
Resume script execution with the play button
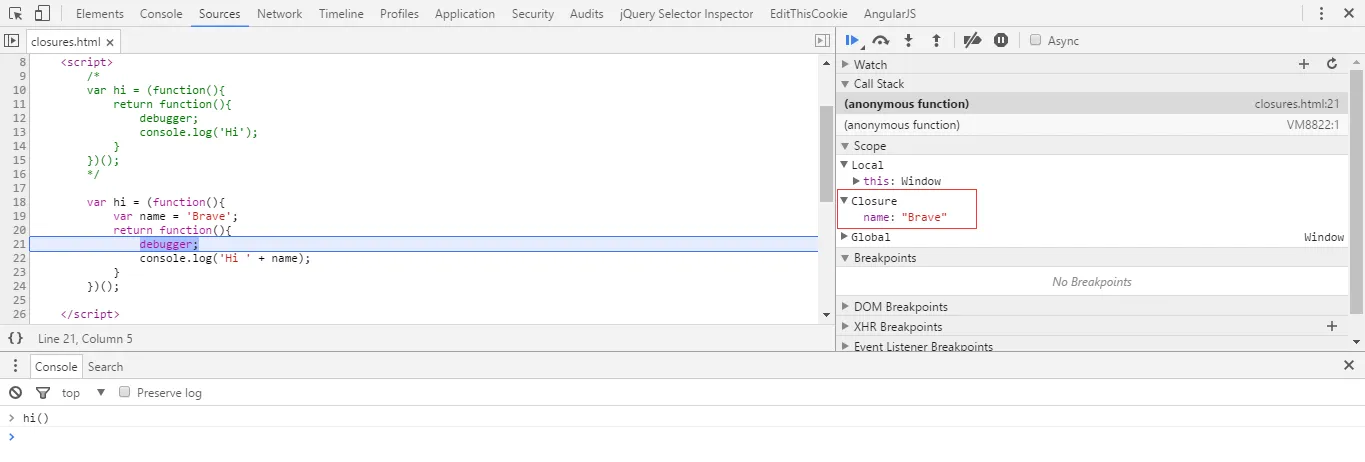click(x=852, y=41)
